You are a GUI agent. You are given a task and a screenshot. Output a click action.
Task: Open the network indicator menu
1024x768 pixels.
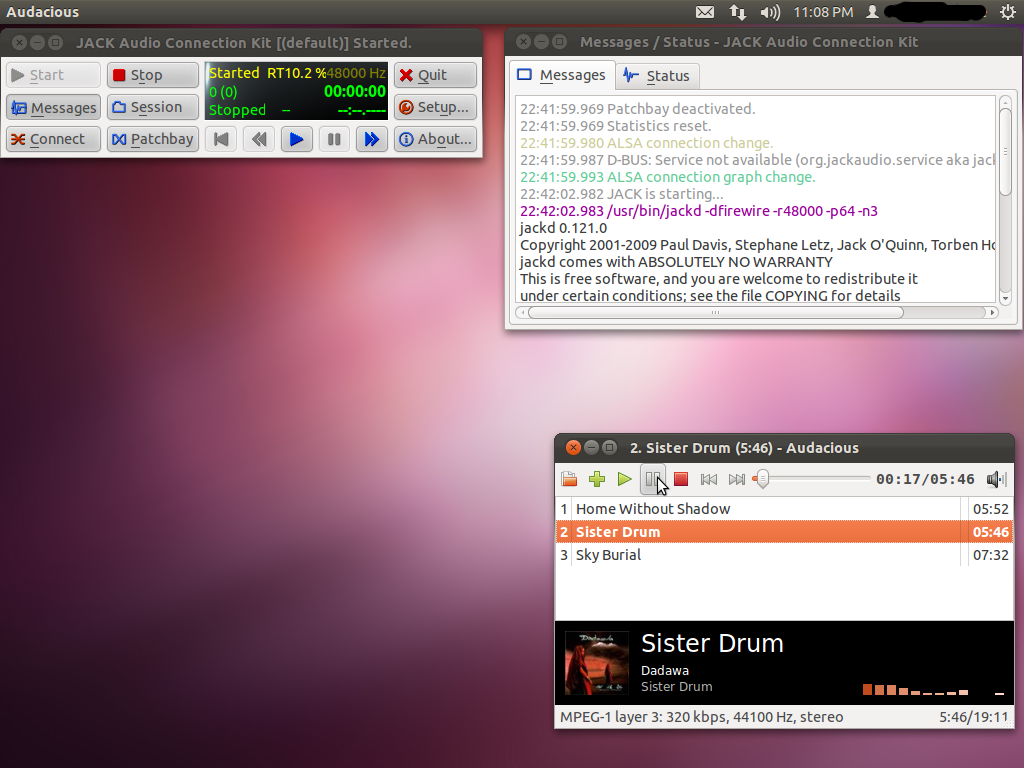(738, 12)
